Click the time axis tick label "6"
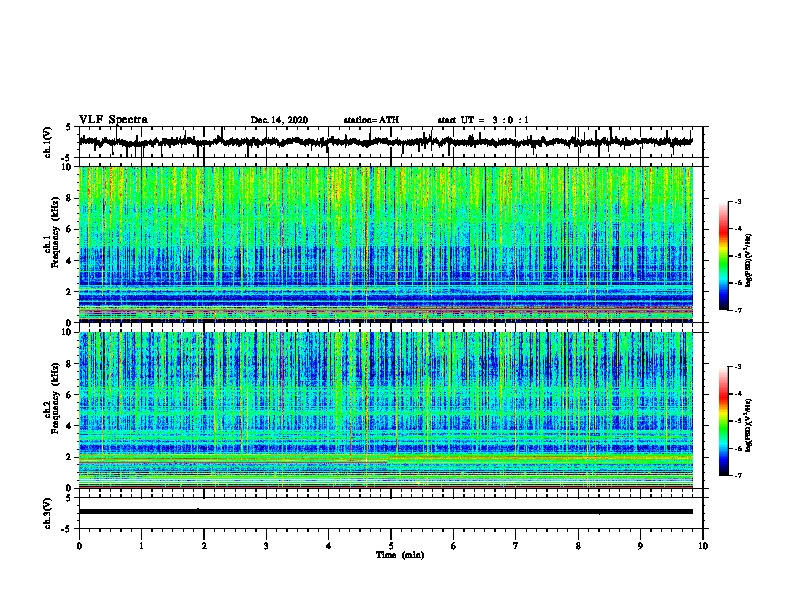 click(454, 546)
